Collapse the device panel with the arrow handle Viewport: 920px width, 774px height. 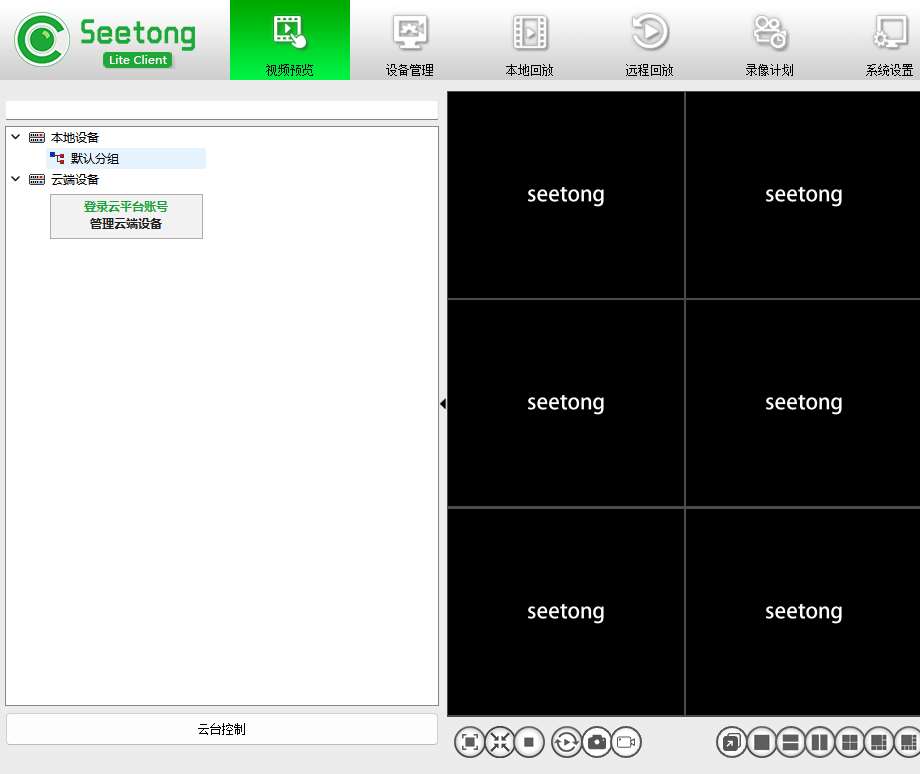(443, 404)
